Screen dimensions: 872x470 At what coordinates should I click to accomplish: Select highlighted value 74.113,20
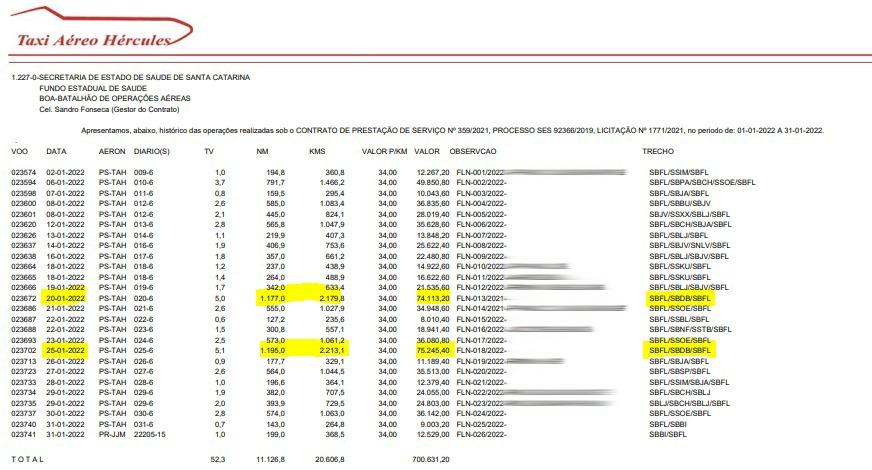click(433, 298)
